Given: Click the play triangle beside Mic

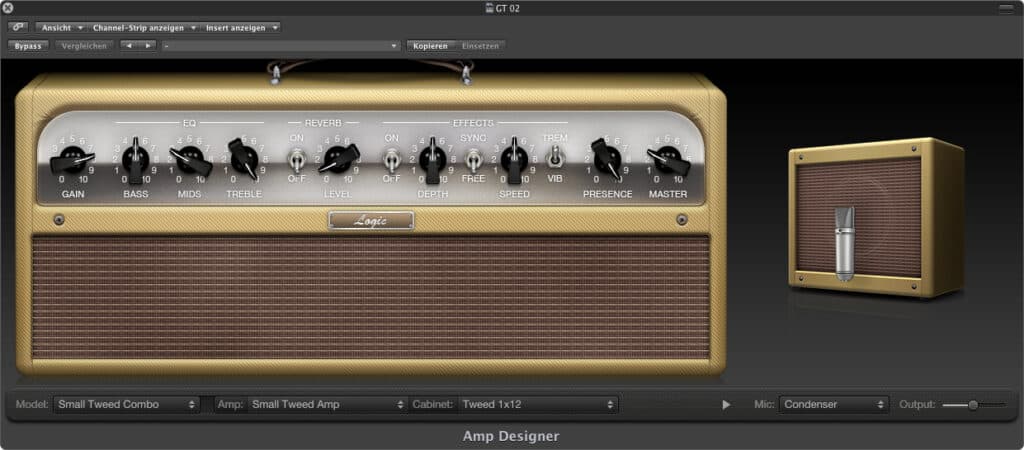Looking at the screenshot, I should point(726,405).
